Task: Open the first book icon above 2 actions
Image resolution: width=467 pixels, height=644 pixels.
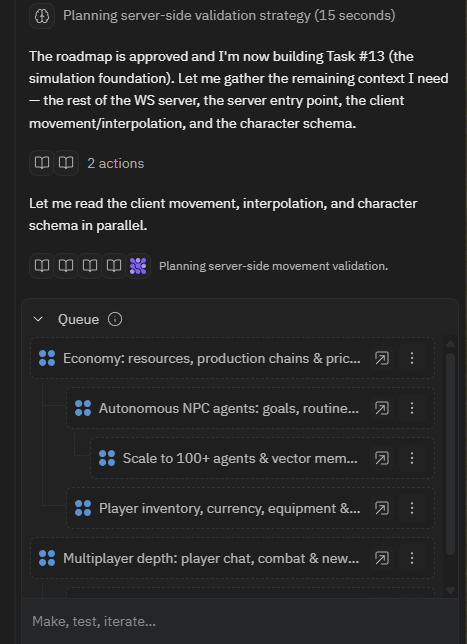Action: pos(42,163)
